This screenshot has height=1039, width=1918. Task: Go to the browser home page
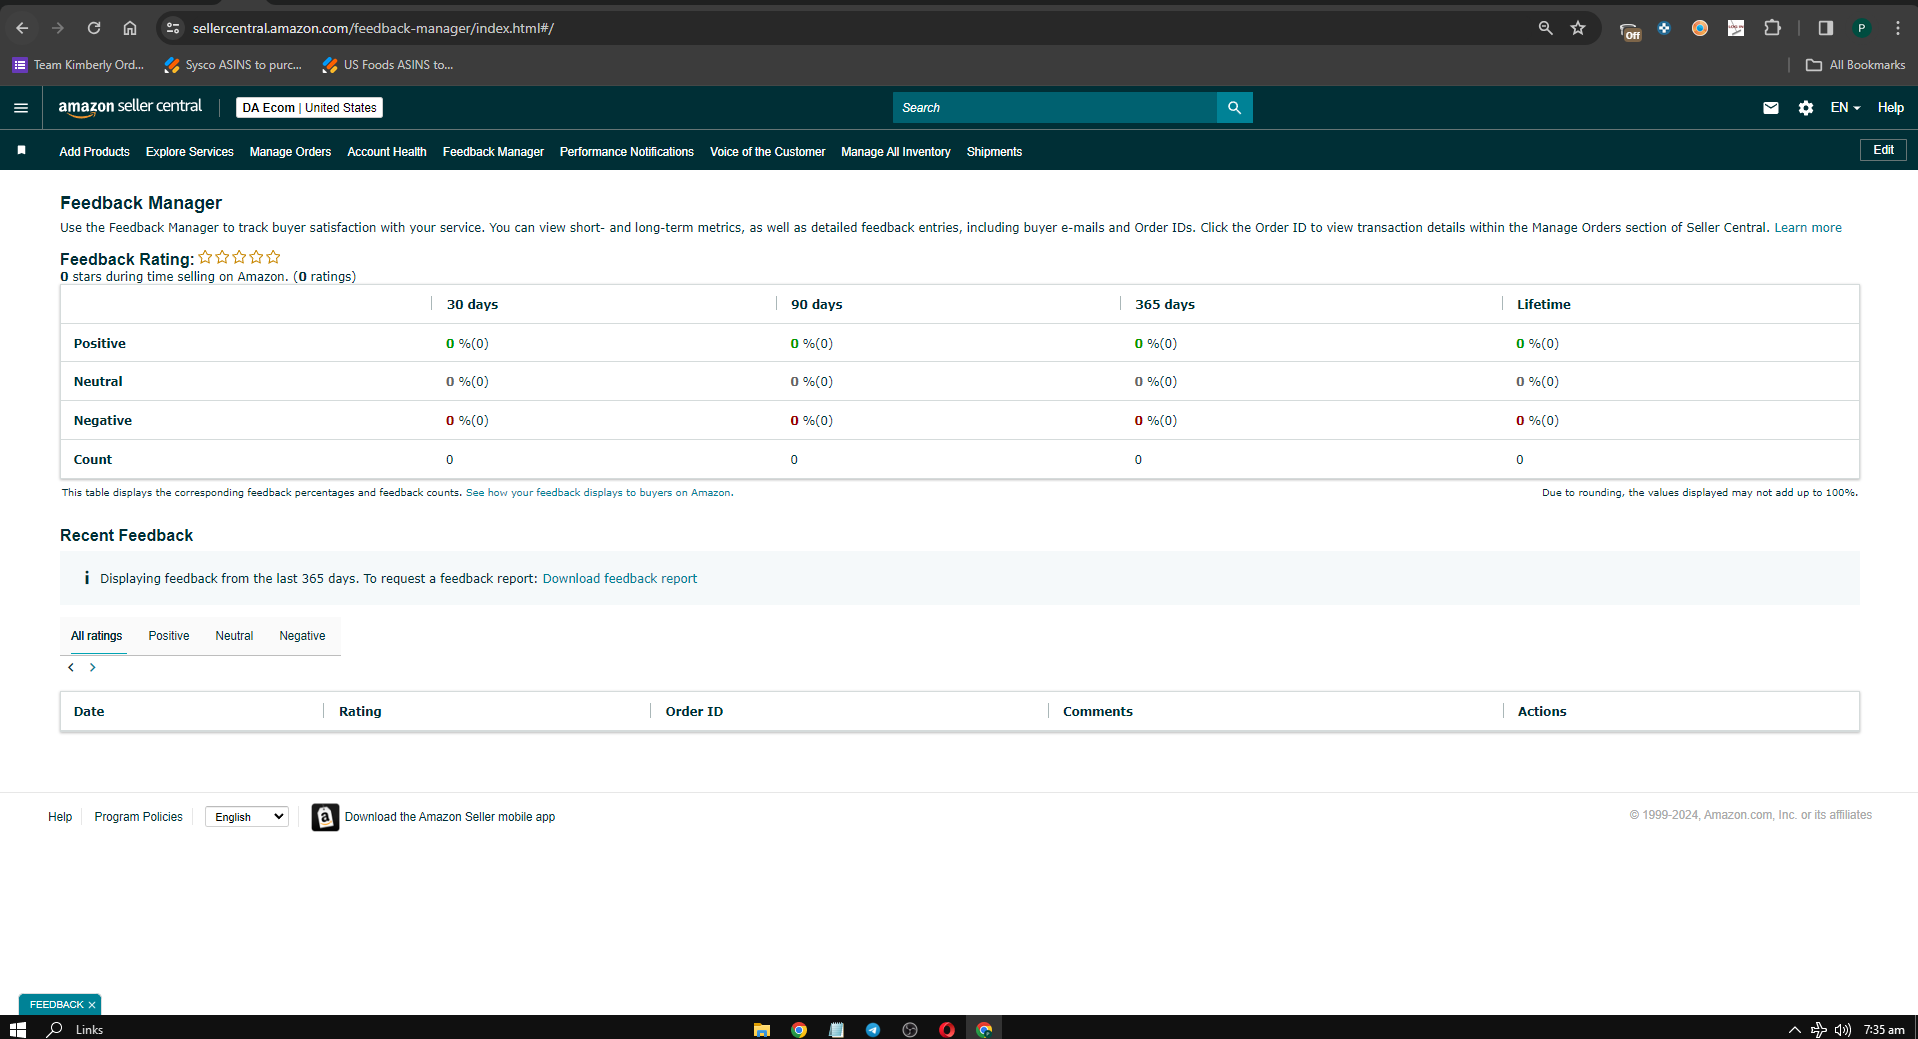point(130,28)
